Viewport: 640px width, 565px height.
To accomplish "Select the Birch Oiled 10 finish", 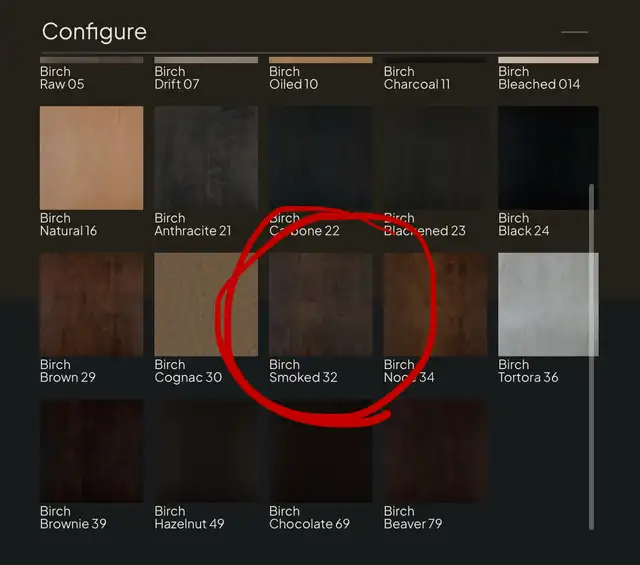I will point(321,74).
